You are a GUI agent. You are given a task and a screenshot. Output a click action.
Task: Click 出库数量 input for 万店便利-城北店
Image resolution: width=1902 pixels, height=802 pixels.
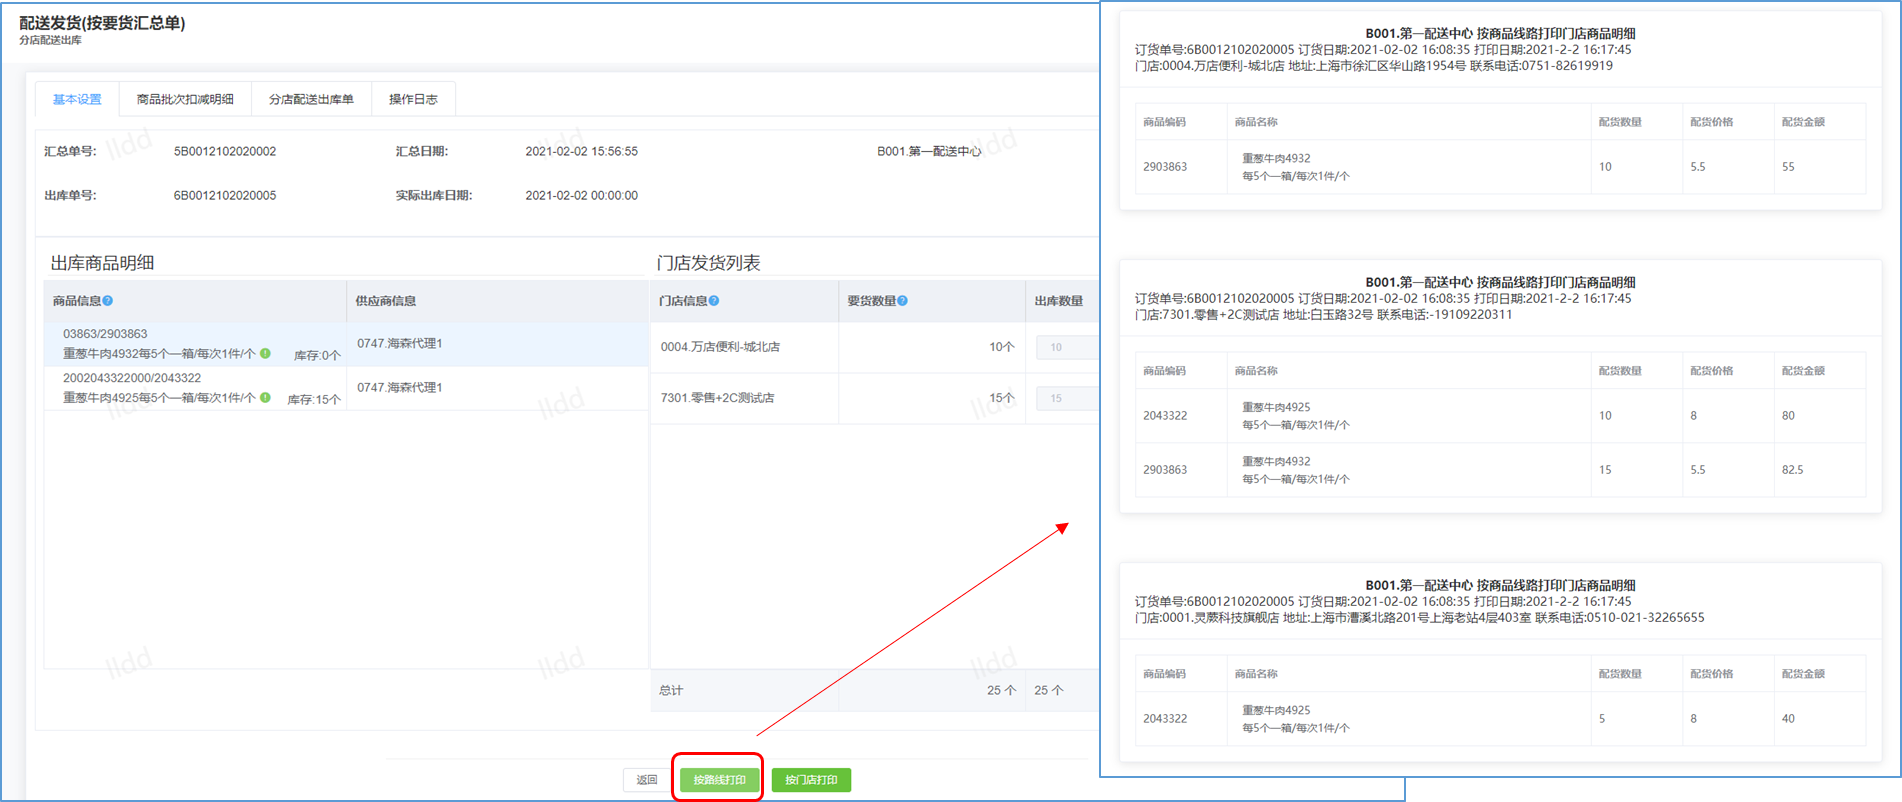pyautogui.click(x=1066, y=347)
